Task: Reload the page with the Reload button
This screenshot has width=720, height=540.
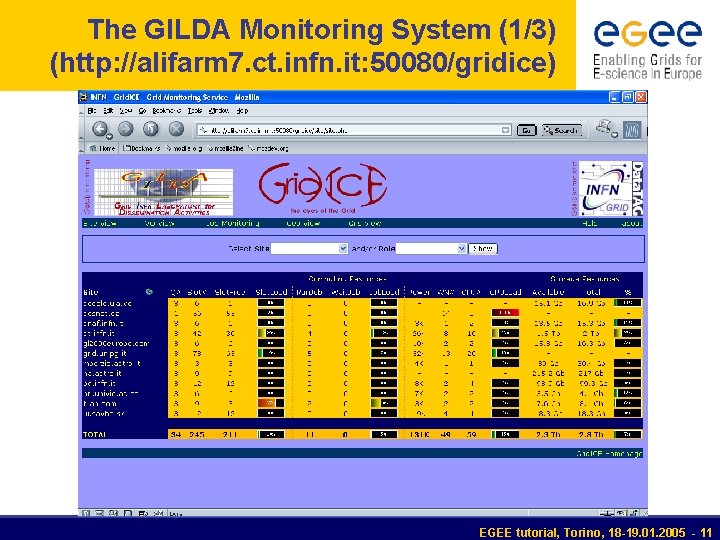Action: 151,129
